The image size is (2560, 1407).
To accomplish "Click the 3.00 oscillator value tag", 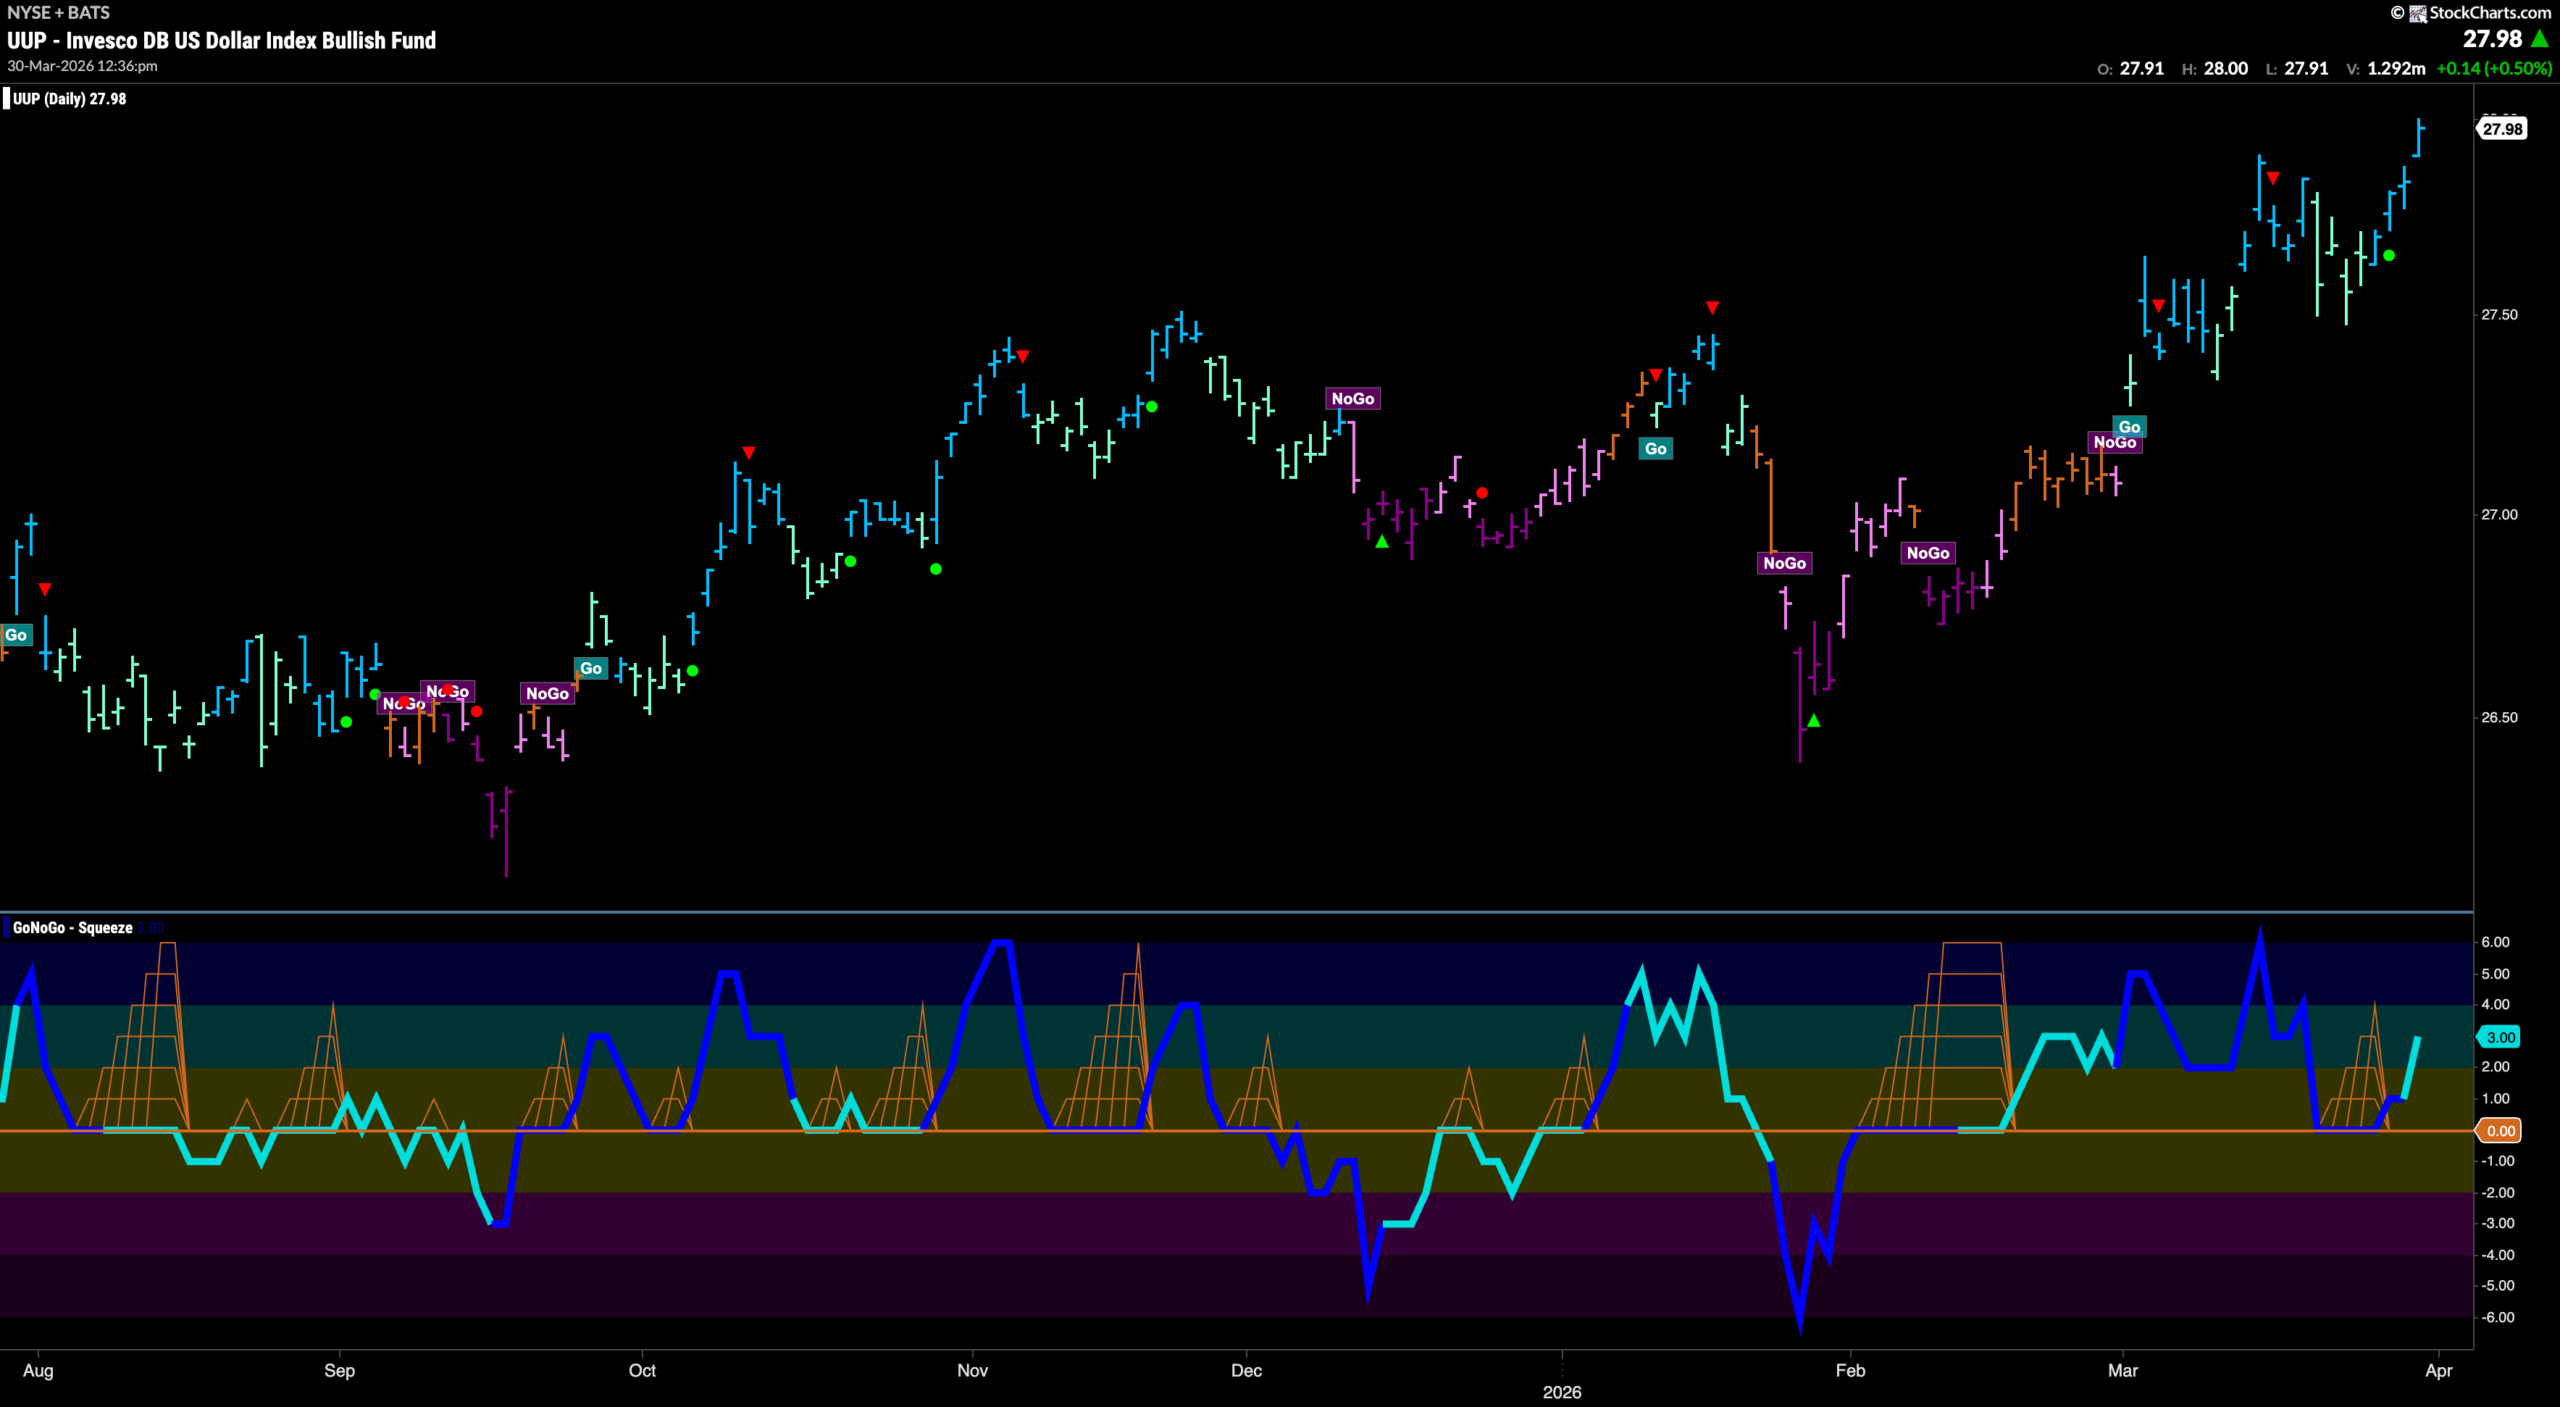I will [2500, 1037].
